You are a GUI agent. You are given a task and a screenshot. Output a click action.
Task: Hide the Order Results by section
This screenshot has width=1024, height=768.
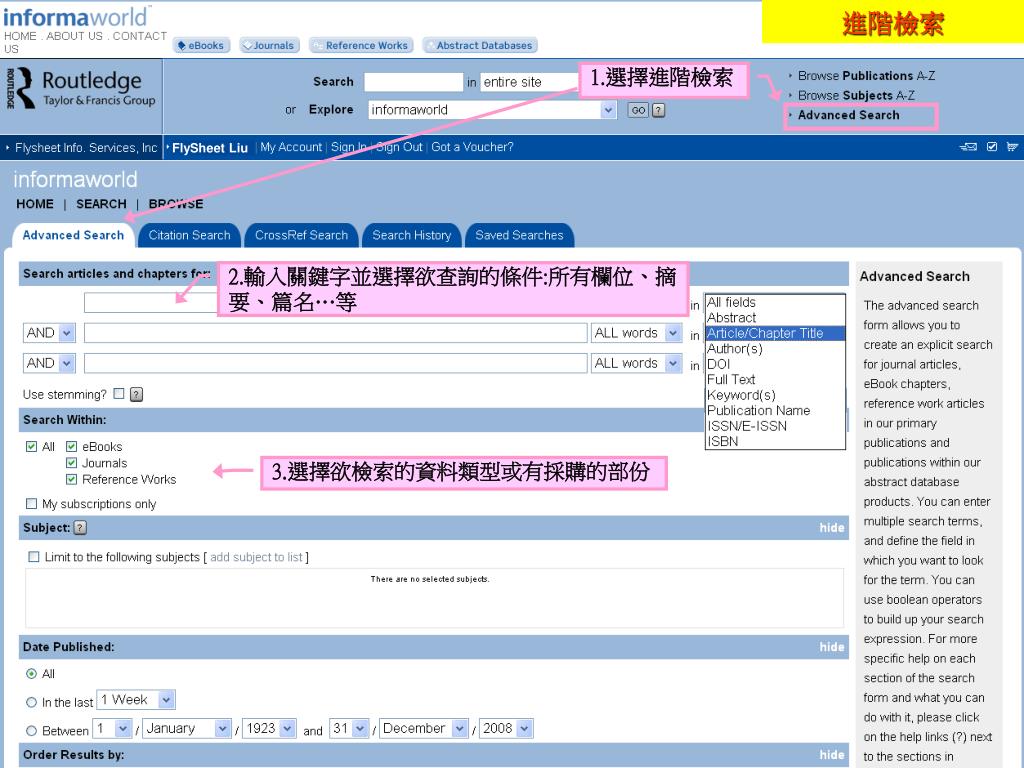click(x=831, y=754)
